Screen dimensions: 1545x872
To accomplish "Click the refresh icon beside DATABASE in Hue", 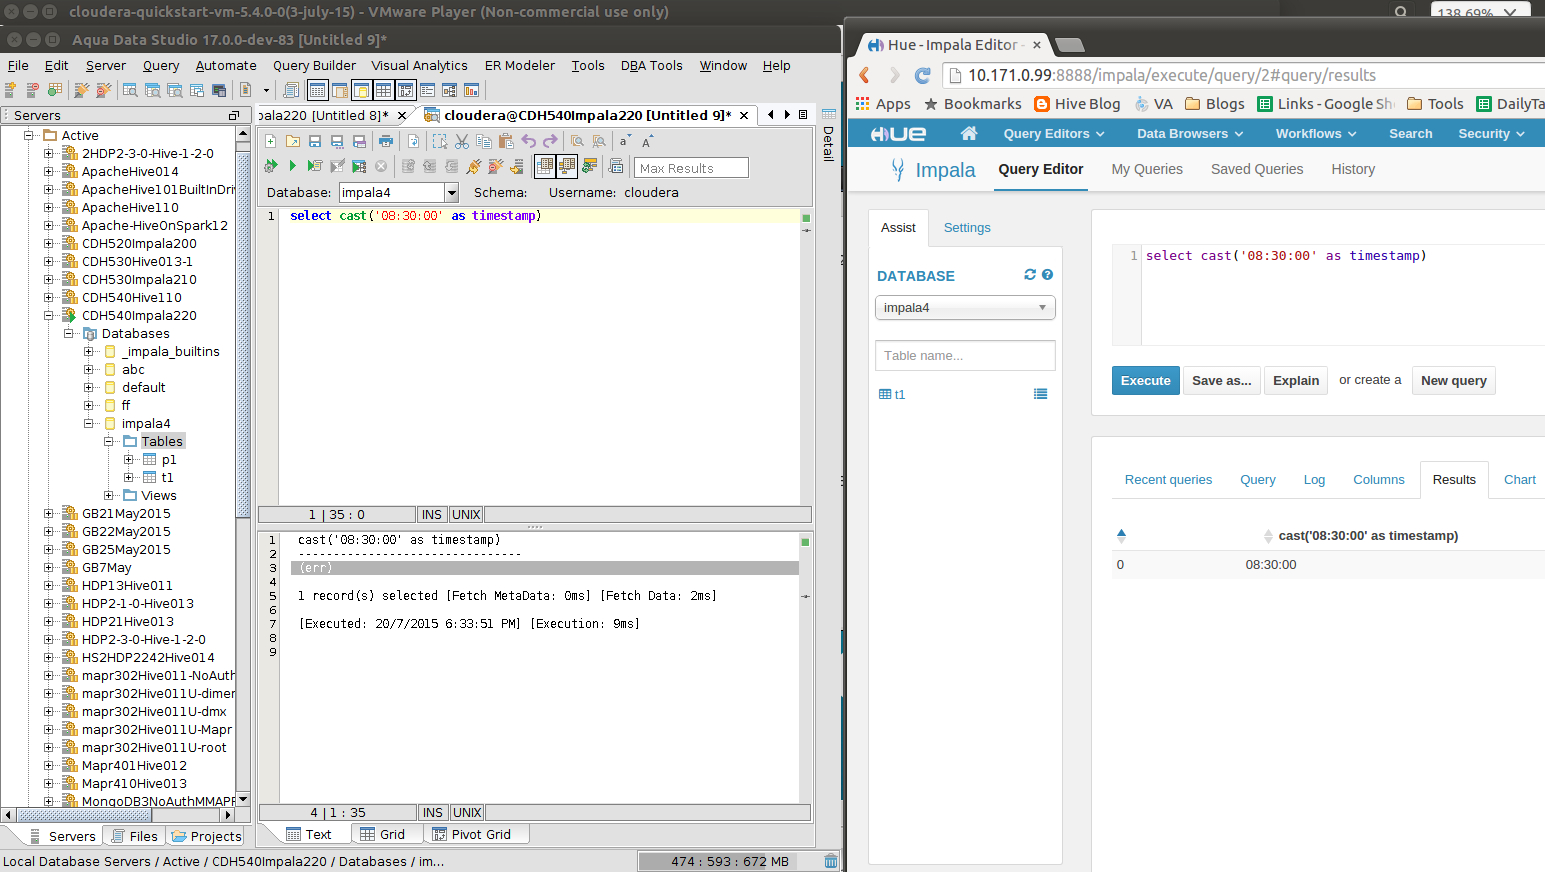I will (x=1030, y=275).
